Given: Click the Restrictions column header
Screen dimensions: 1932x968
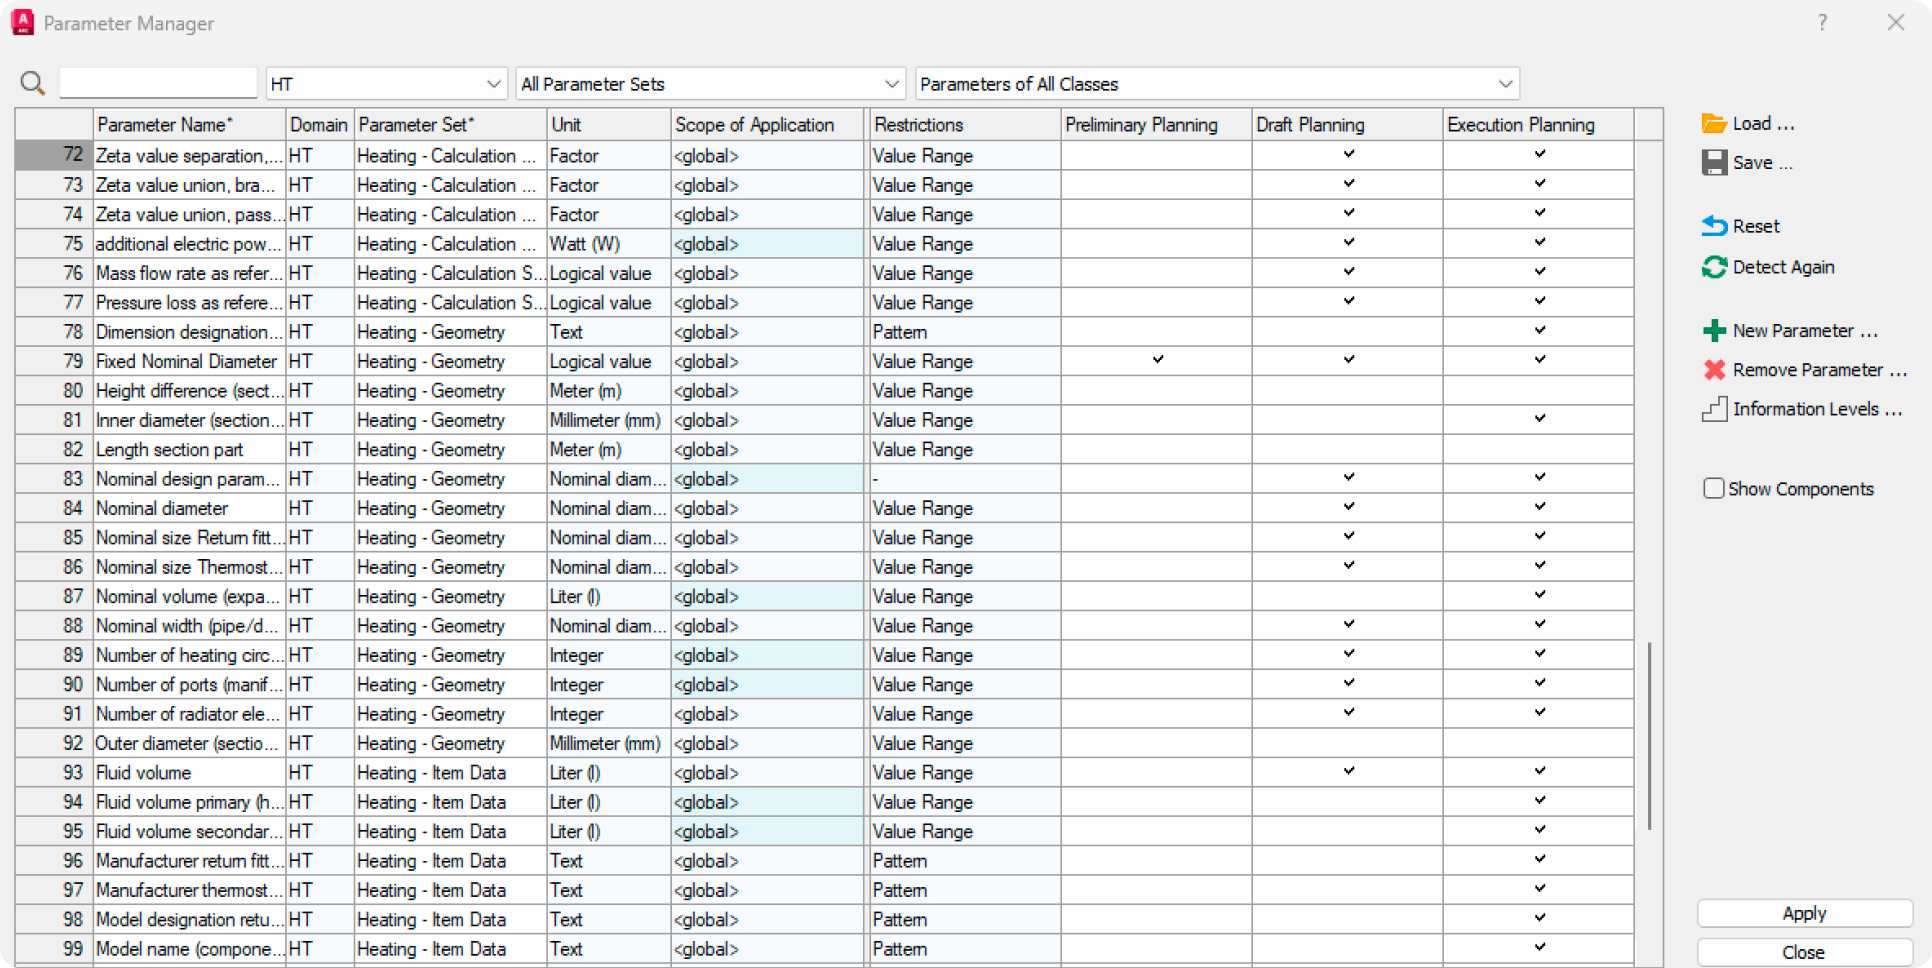Looking at the screenshot, I should (963, 125).
